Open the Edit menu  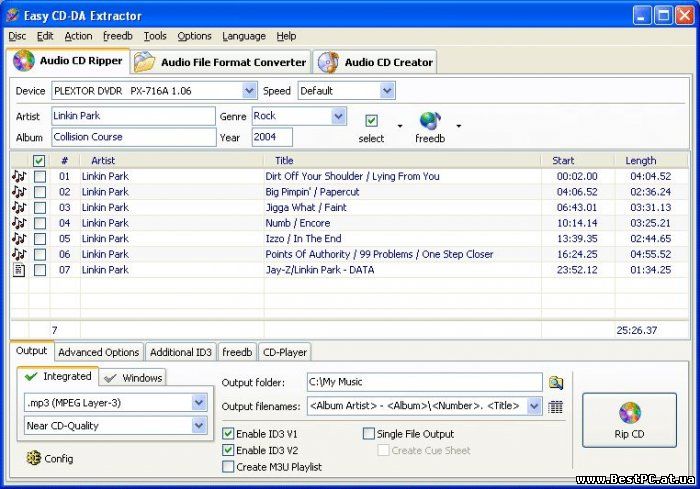45,36
